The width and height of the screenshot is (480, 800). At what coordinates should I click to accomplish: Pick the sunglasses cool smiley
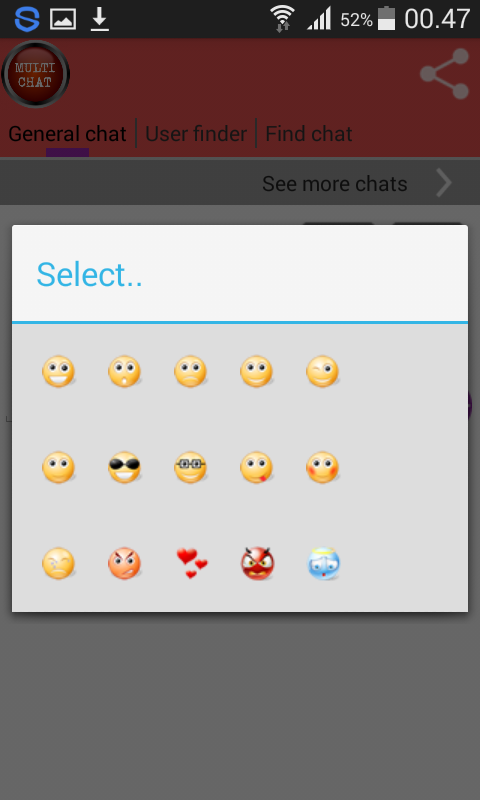pyautogui.click(x=124, y=467)
